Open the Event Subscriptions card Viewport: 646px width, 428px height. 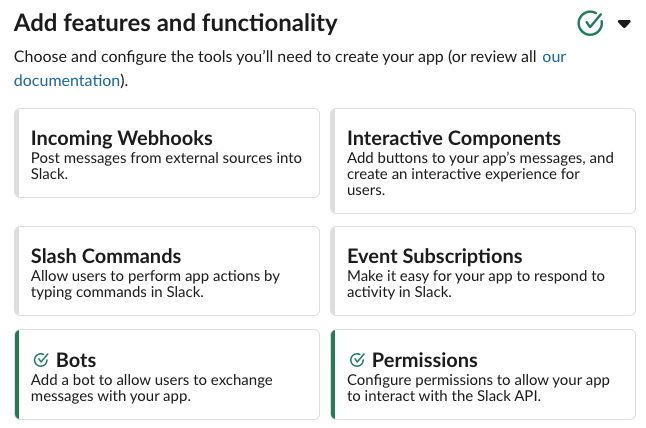point(483,270)
